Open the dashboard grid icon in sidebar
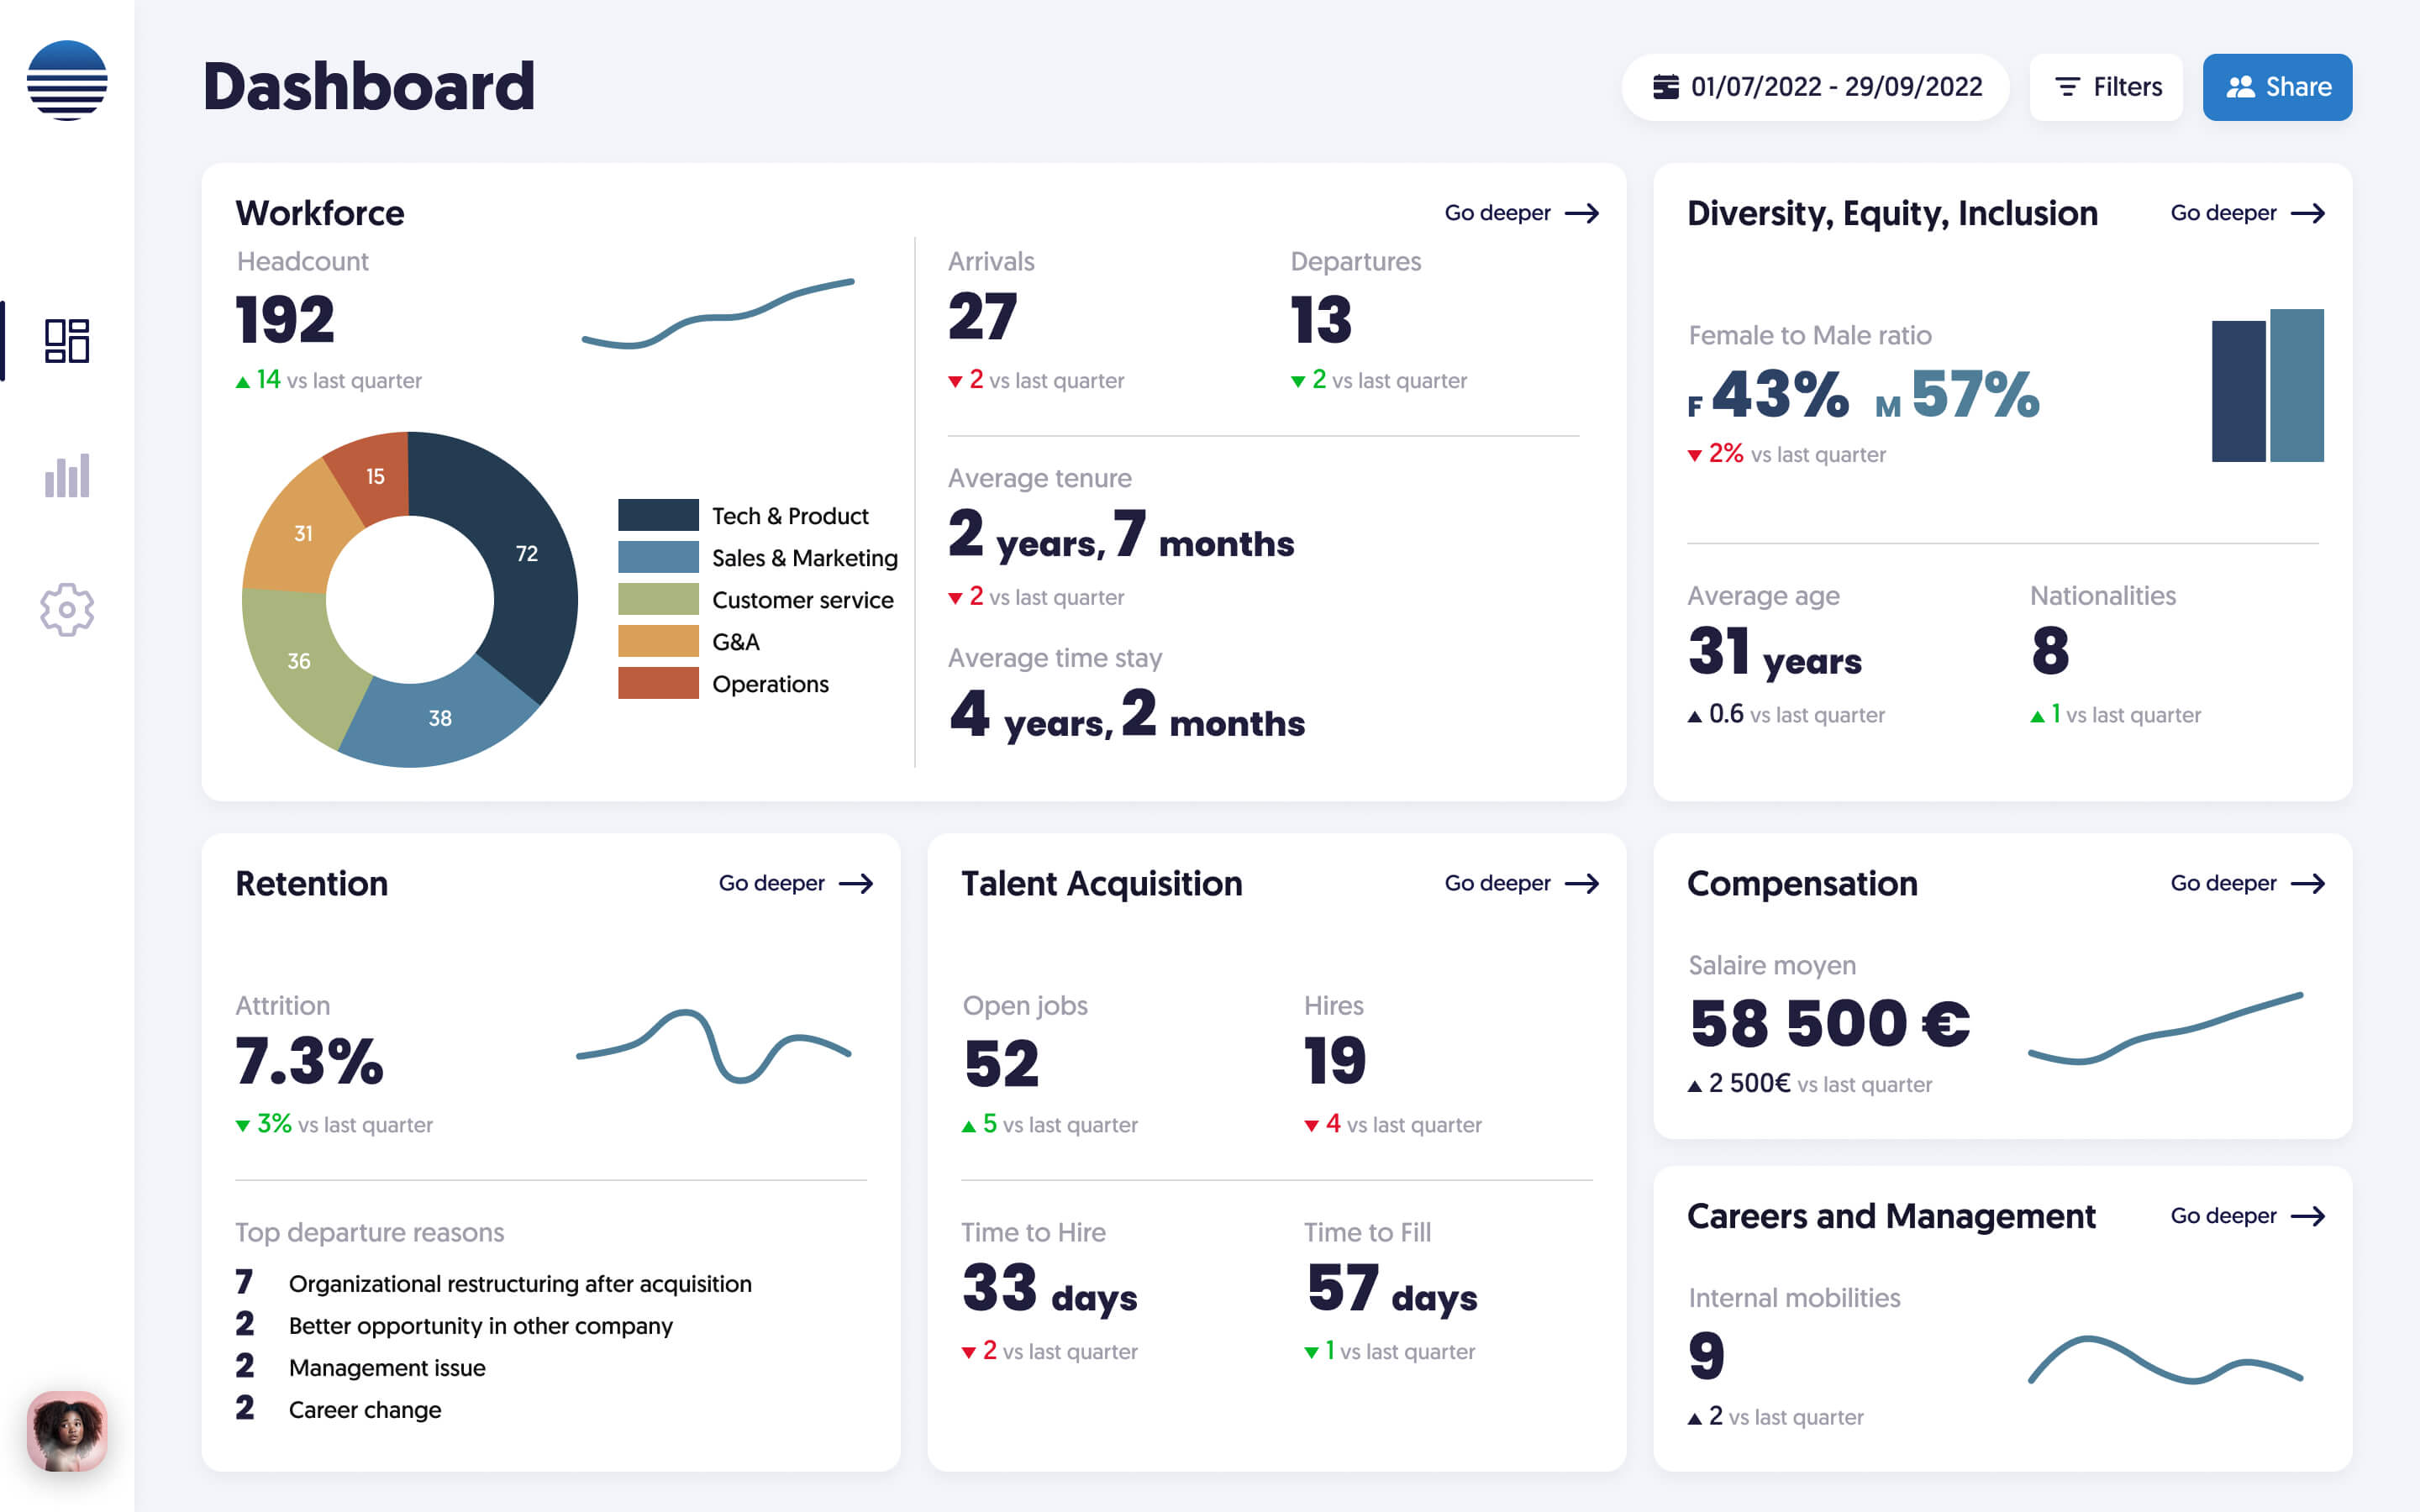The height and width of the screenshot is (1512, 2420). [67, 341]
